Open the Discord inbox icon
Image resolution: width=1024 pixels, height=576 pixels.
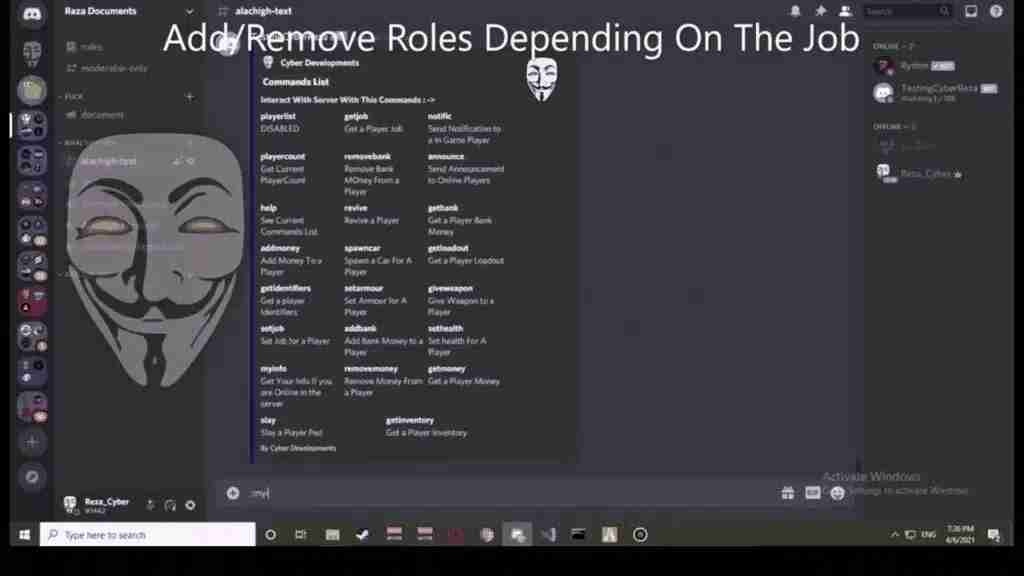click(970, 11)
